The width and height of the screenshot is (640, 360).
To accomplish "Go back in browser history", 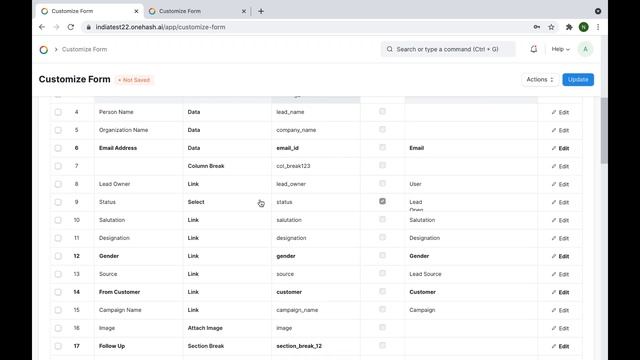I will coord(42,27).
